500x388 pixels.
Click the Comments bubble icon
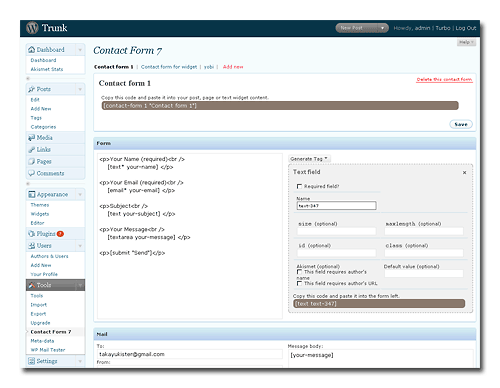coord(32,173)
